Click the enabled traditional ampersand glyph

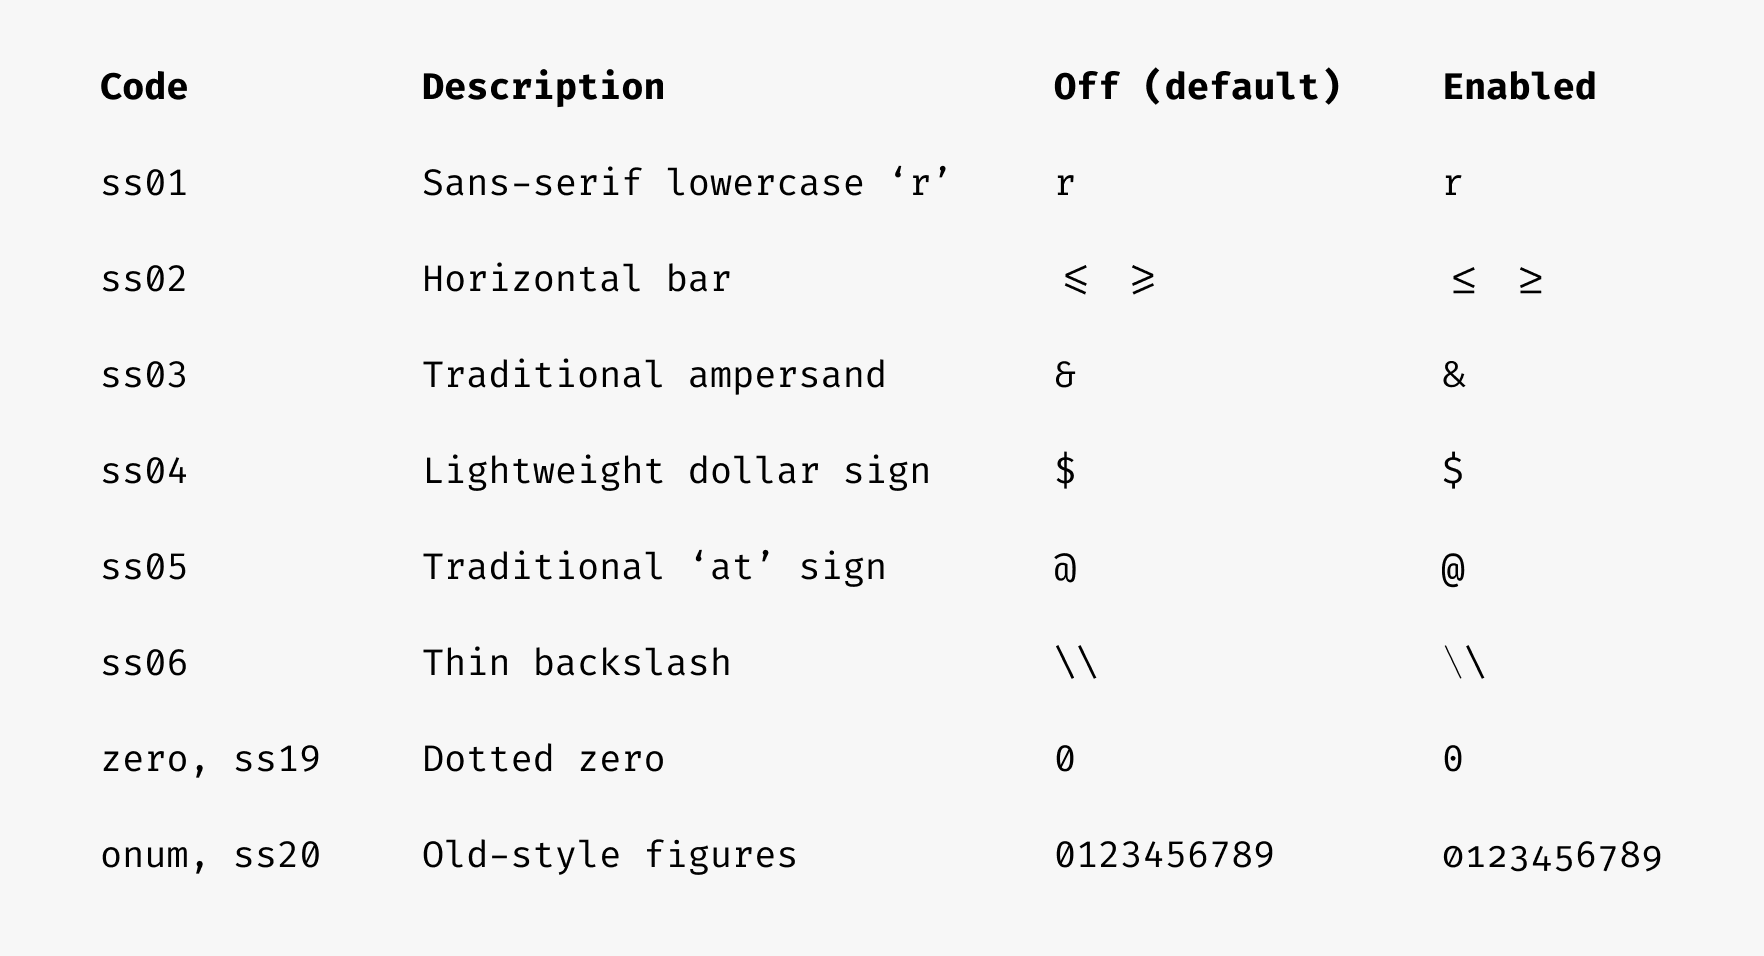(1454, 376)
